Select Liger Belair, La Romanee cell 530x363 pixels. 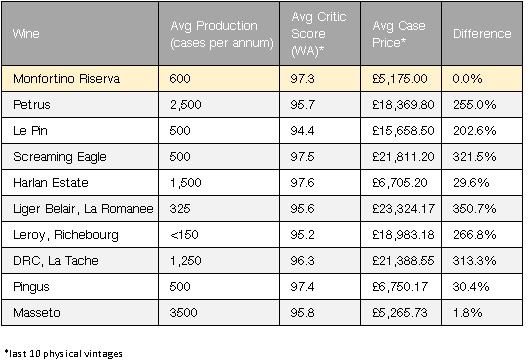coord(80,209)
